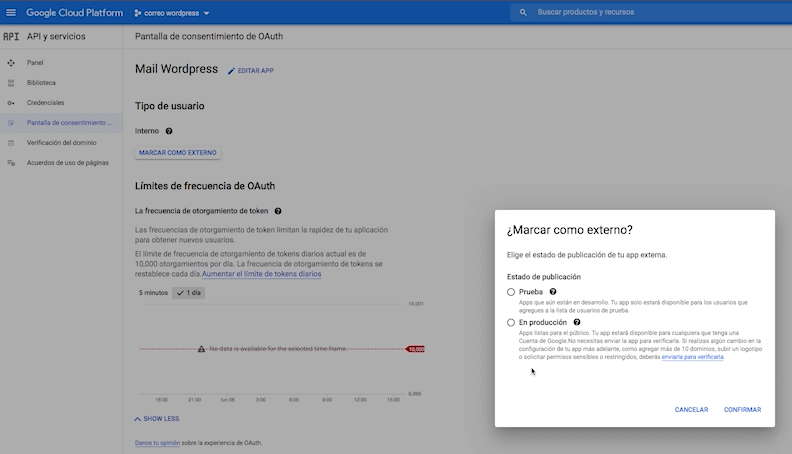Open Aumentar el límite de tokens diarios
This screenshot has width=792, height=454.
262,274
